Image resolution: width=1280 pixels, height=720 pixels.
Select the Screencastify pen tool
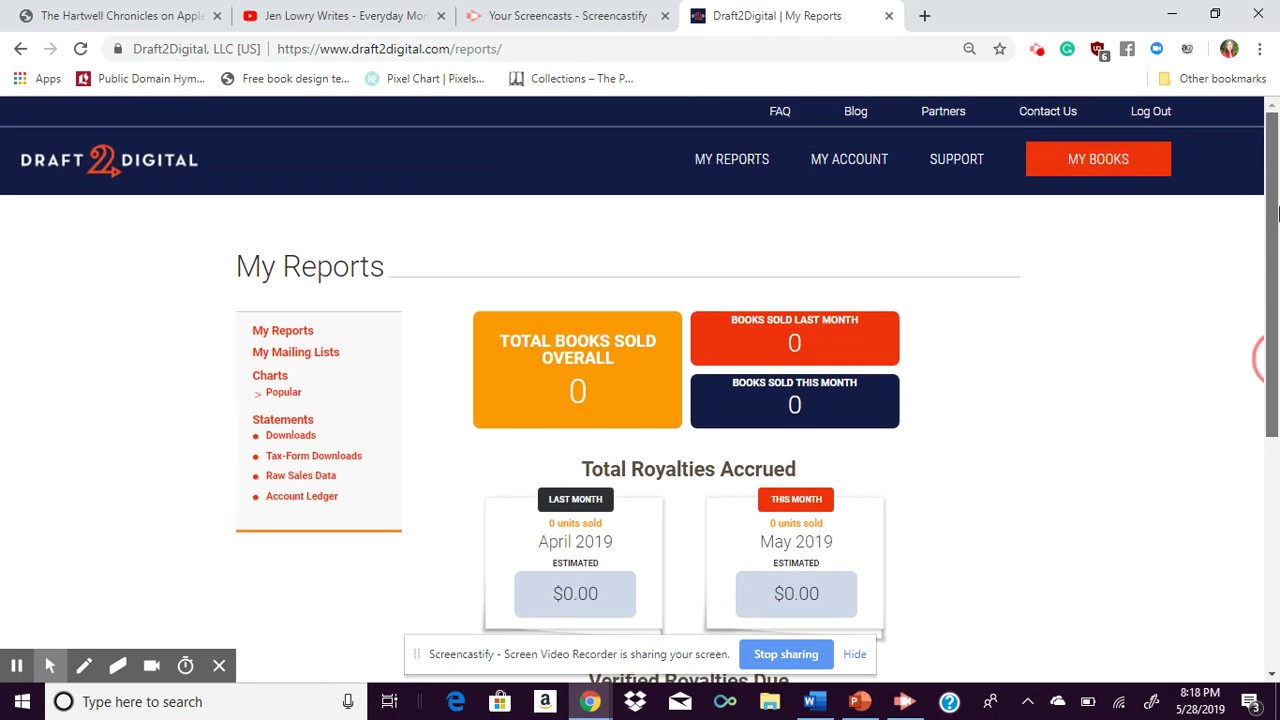[84, 666]
